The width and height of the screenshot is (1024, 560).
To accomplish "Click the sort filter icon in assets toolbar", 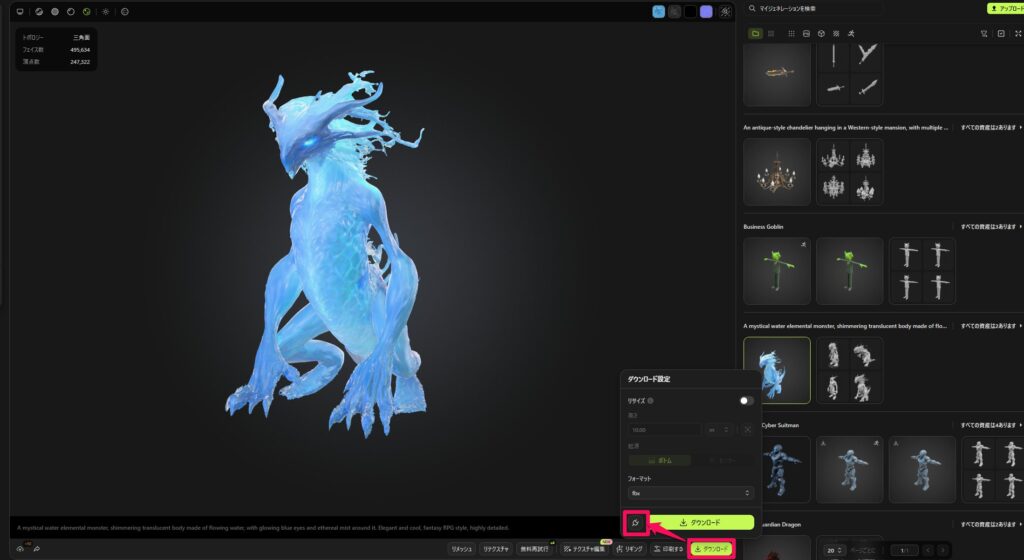I will 984,33.
